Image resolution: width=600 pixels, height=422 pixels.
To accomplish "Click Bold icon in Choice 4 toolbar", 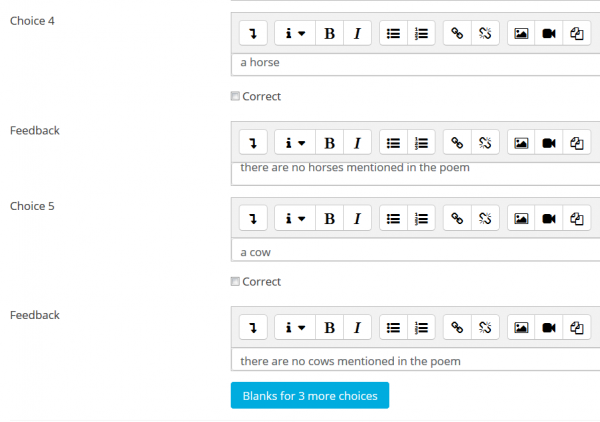I will [x=330, y=33].
